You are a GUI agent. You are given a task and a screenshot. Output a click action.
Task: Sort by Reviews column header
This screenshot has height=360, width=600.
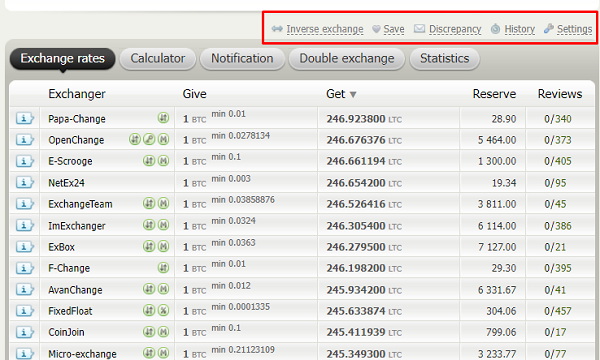(560, 94)
